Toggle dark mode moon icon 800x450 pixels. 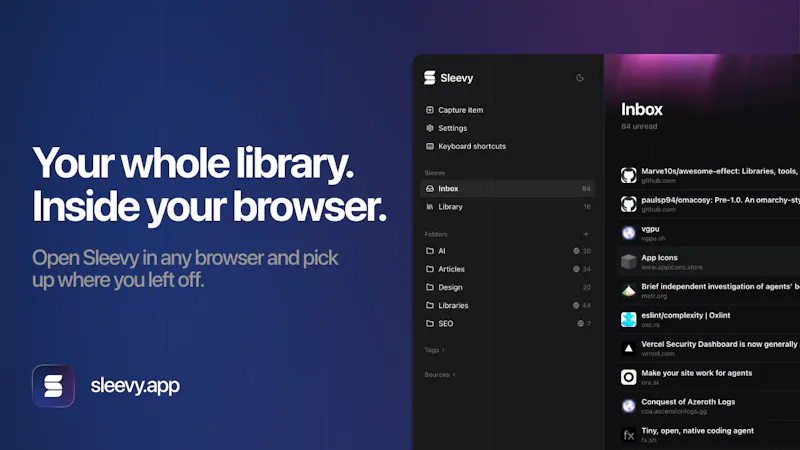click(x=580, y=78)
